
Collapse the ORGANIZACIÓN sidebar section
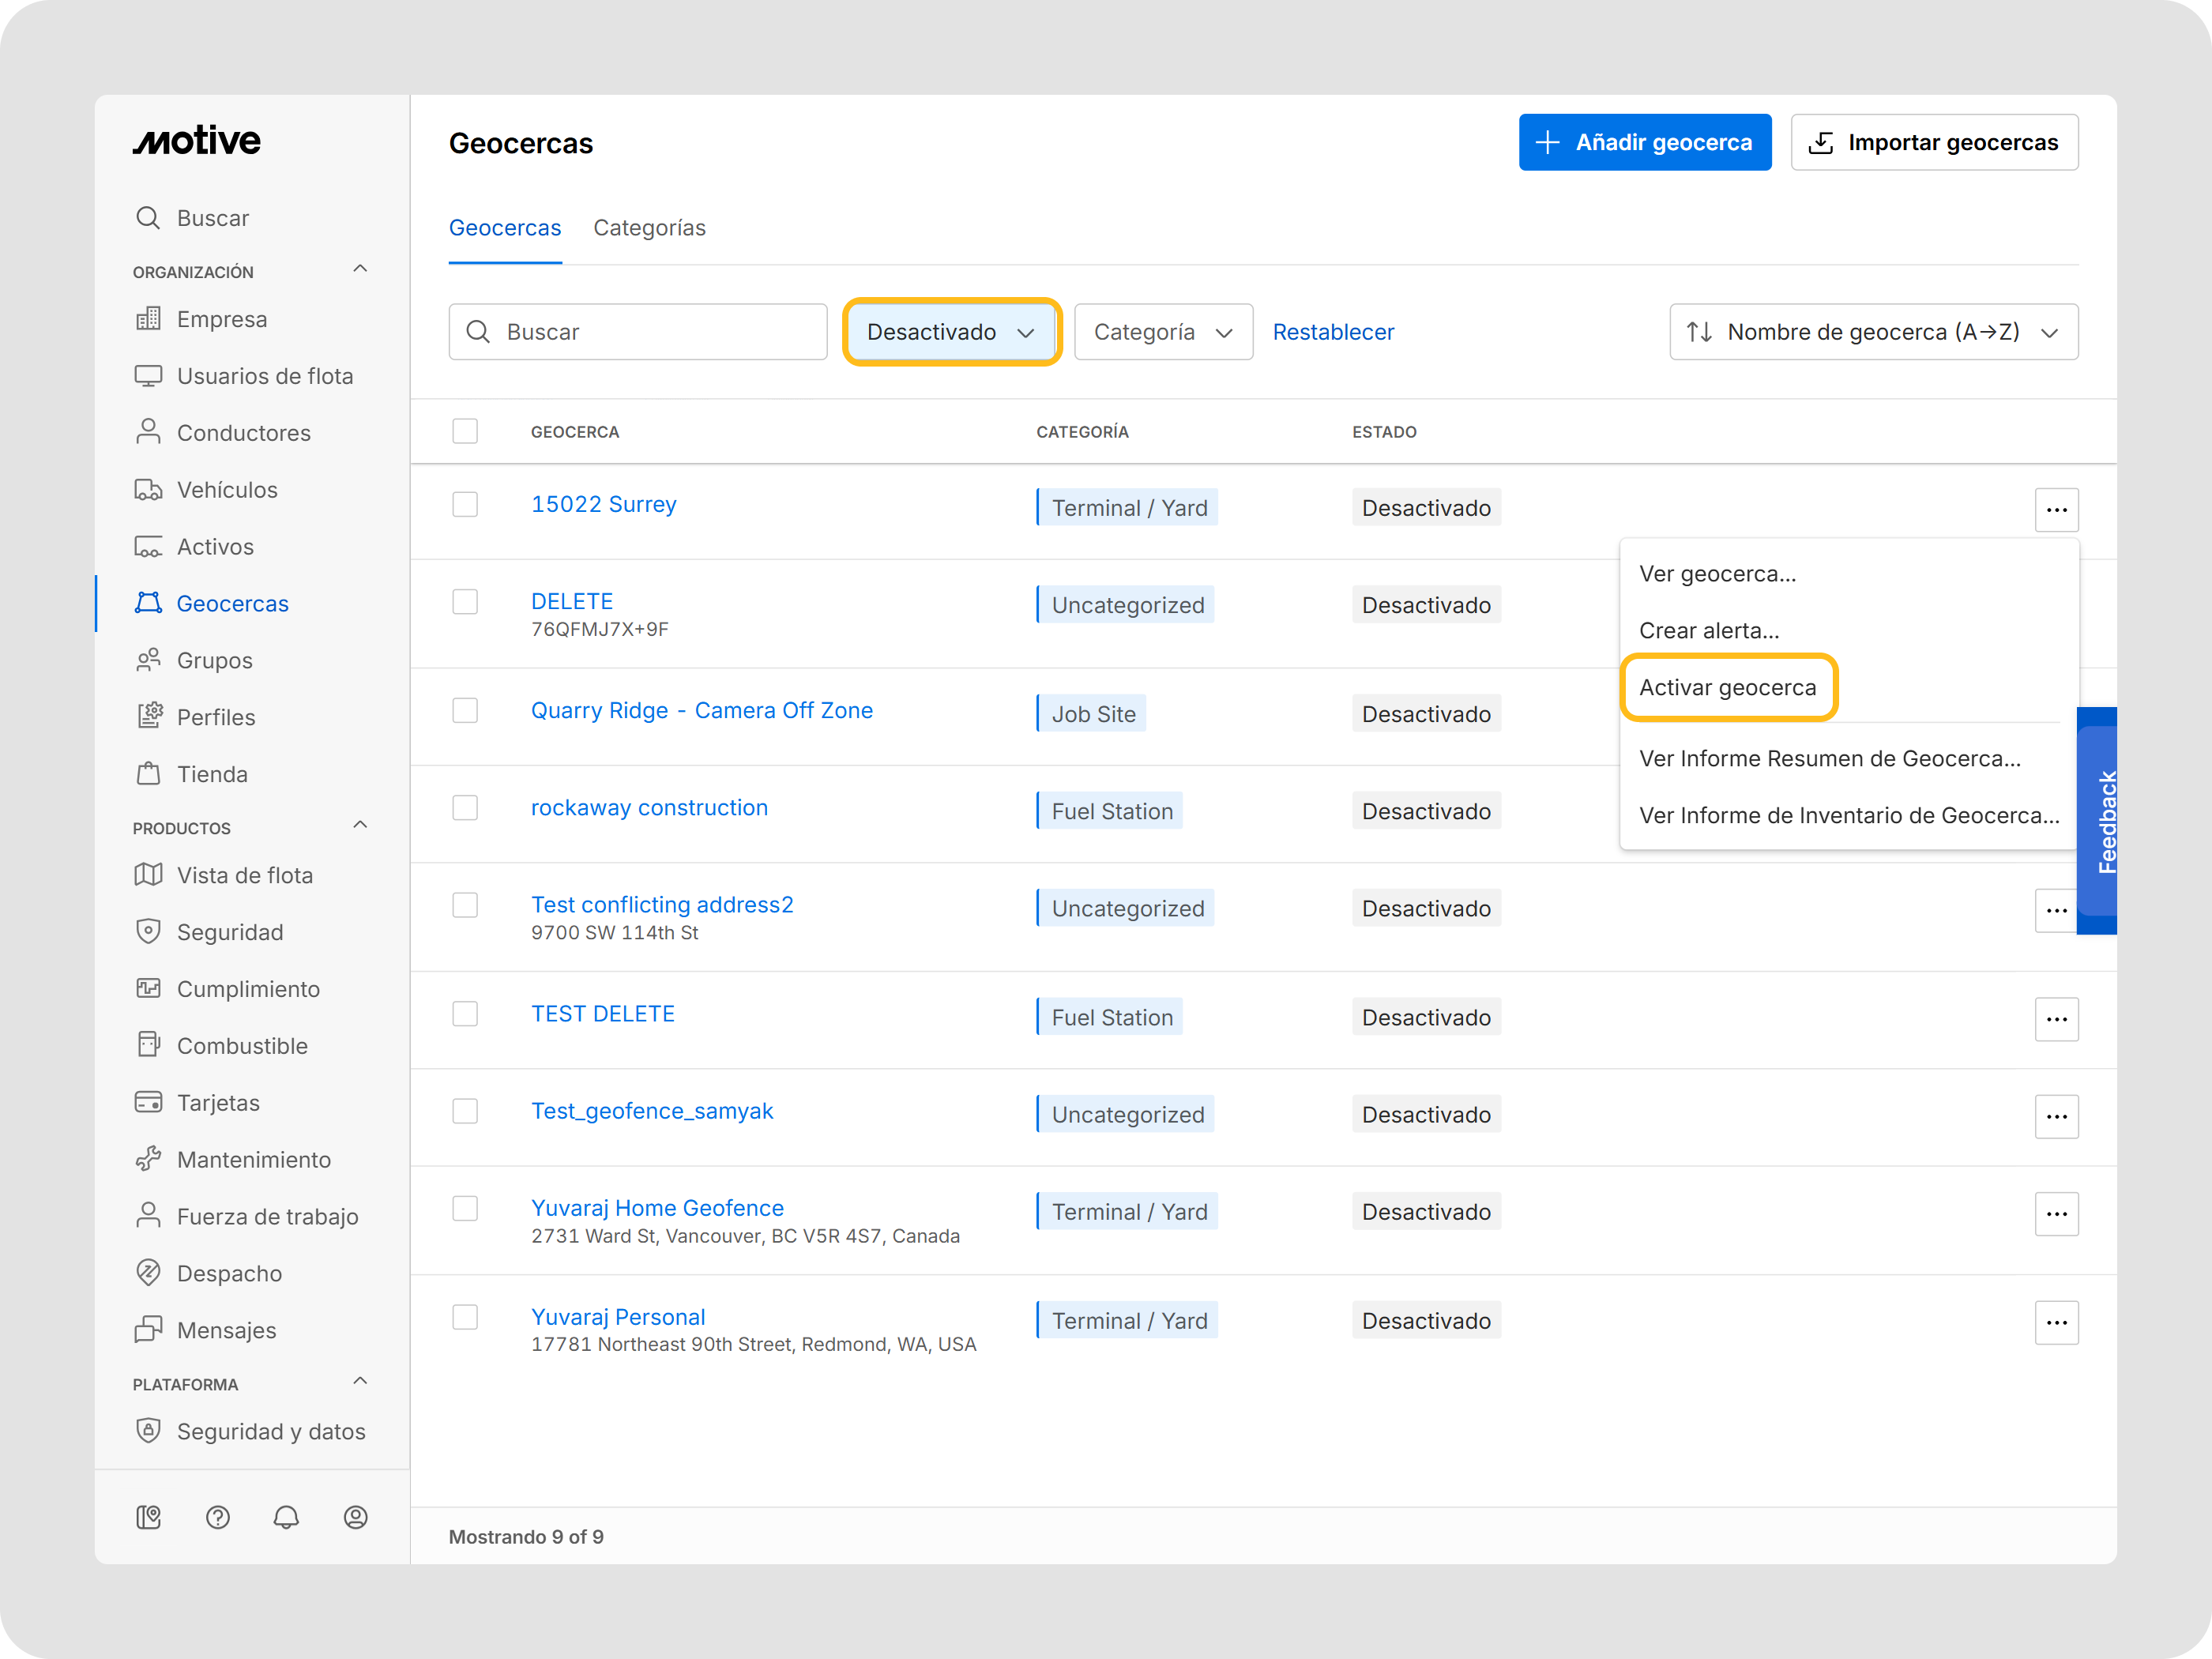[x=360, y=269]
